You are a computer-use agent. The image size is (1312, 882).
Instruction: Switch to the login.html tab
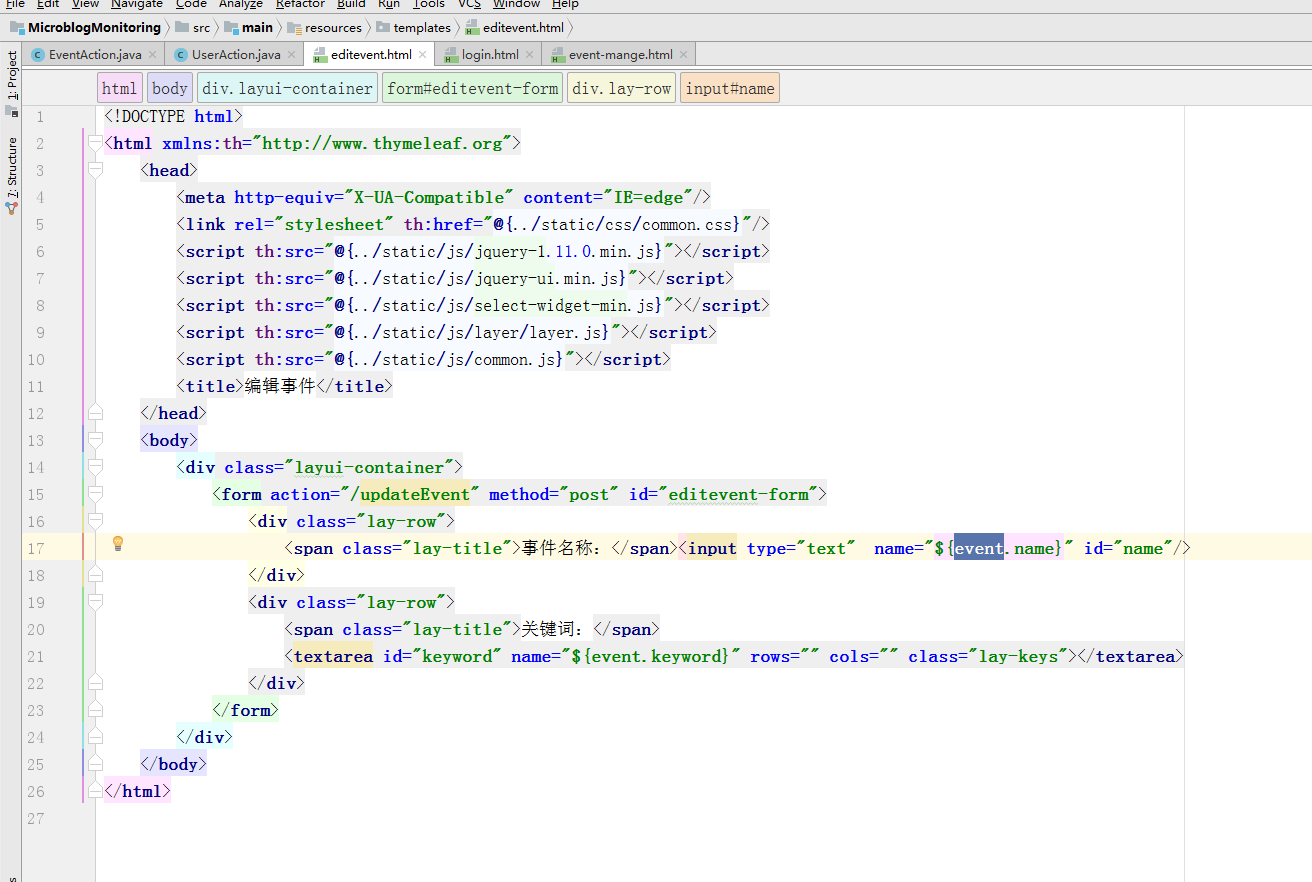click(x=488, y=55)
